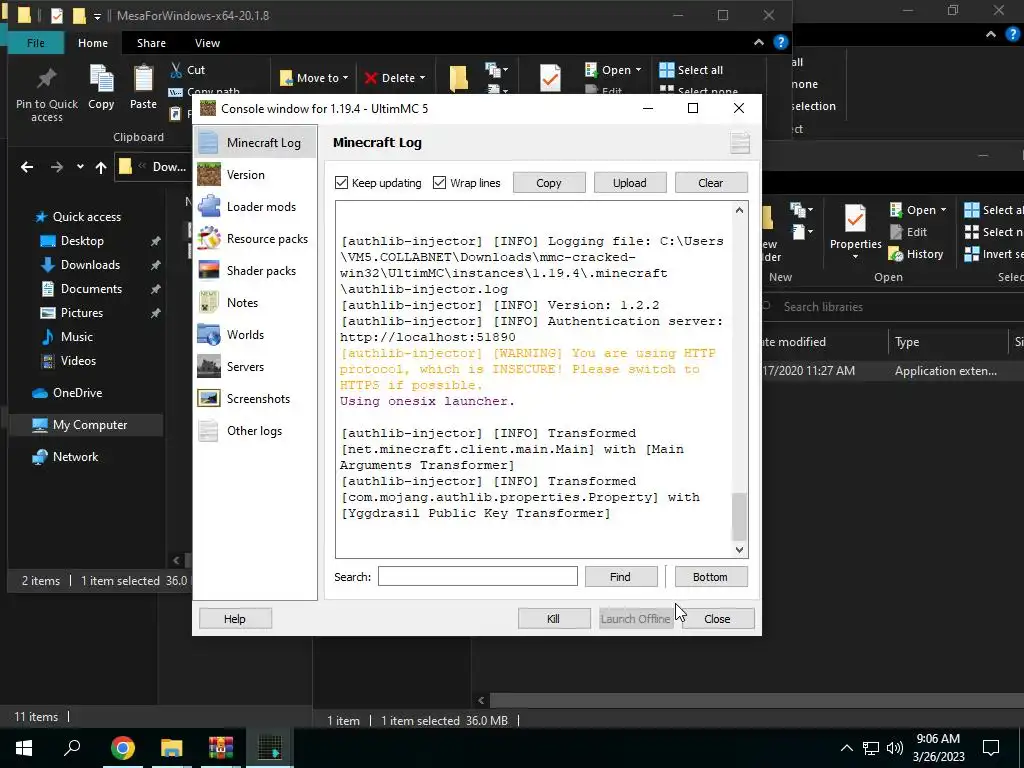The width and height of the screenshot is (1024, 768).
Task: Show hidden system tray icons
Action: [846, 748]
